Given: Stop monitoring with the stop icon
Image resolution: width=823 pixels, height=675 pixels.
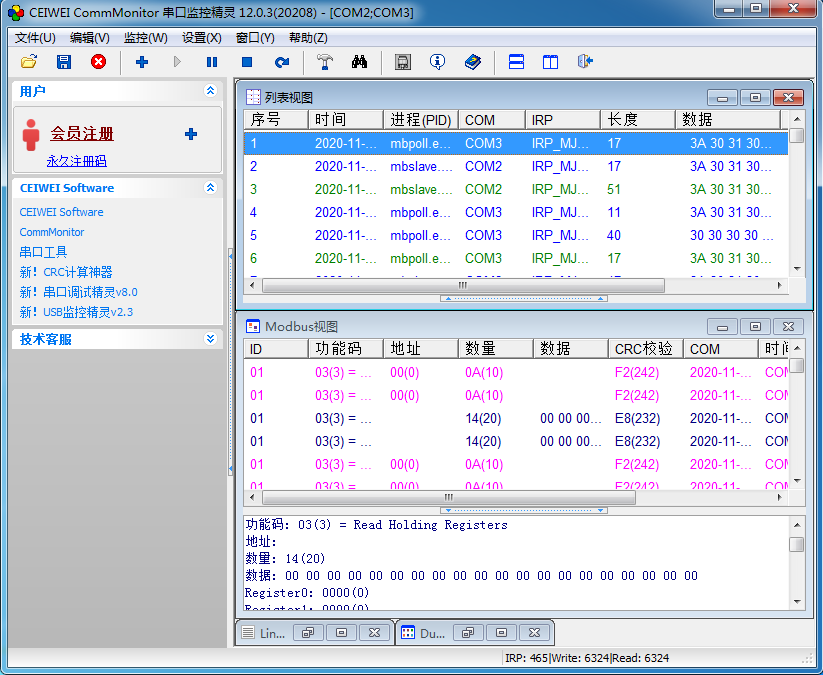Looking at the screenshot, I should tap(247, 62).
